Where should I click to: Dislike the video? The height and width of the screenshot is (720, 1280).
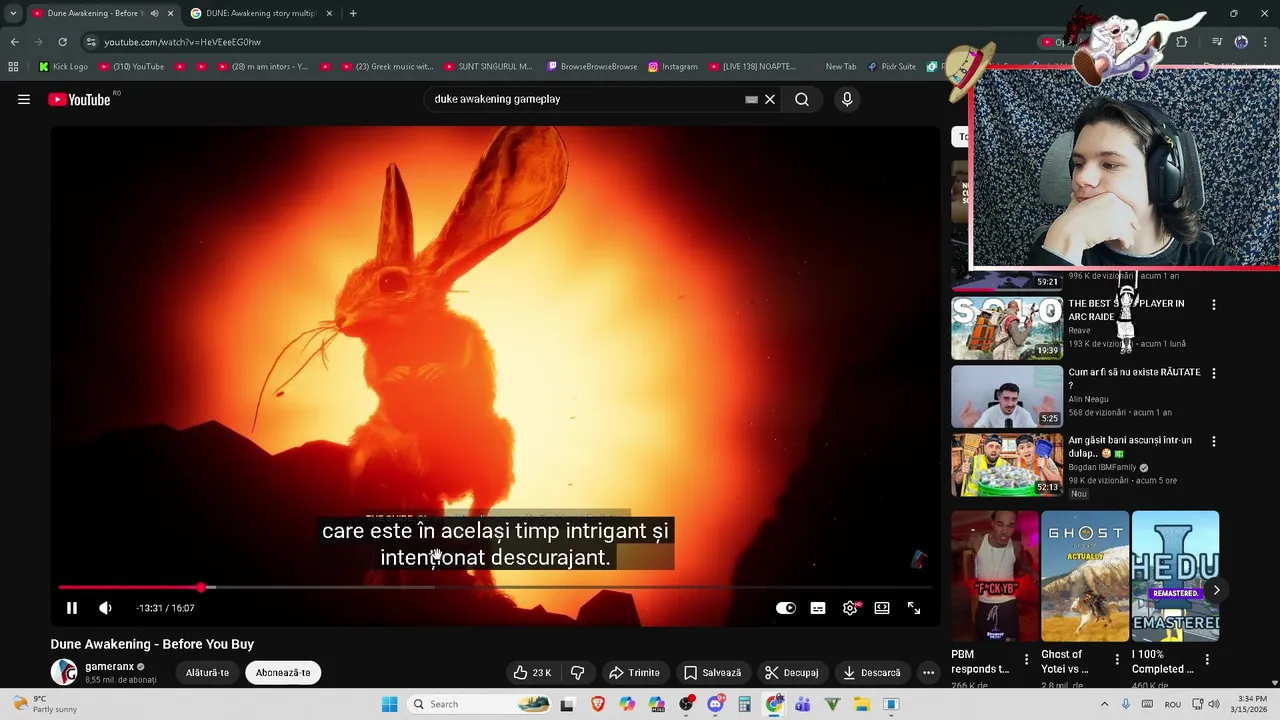click(x=577, y=673)
